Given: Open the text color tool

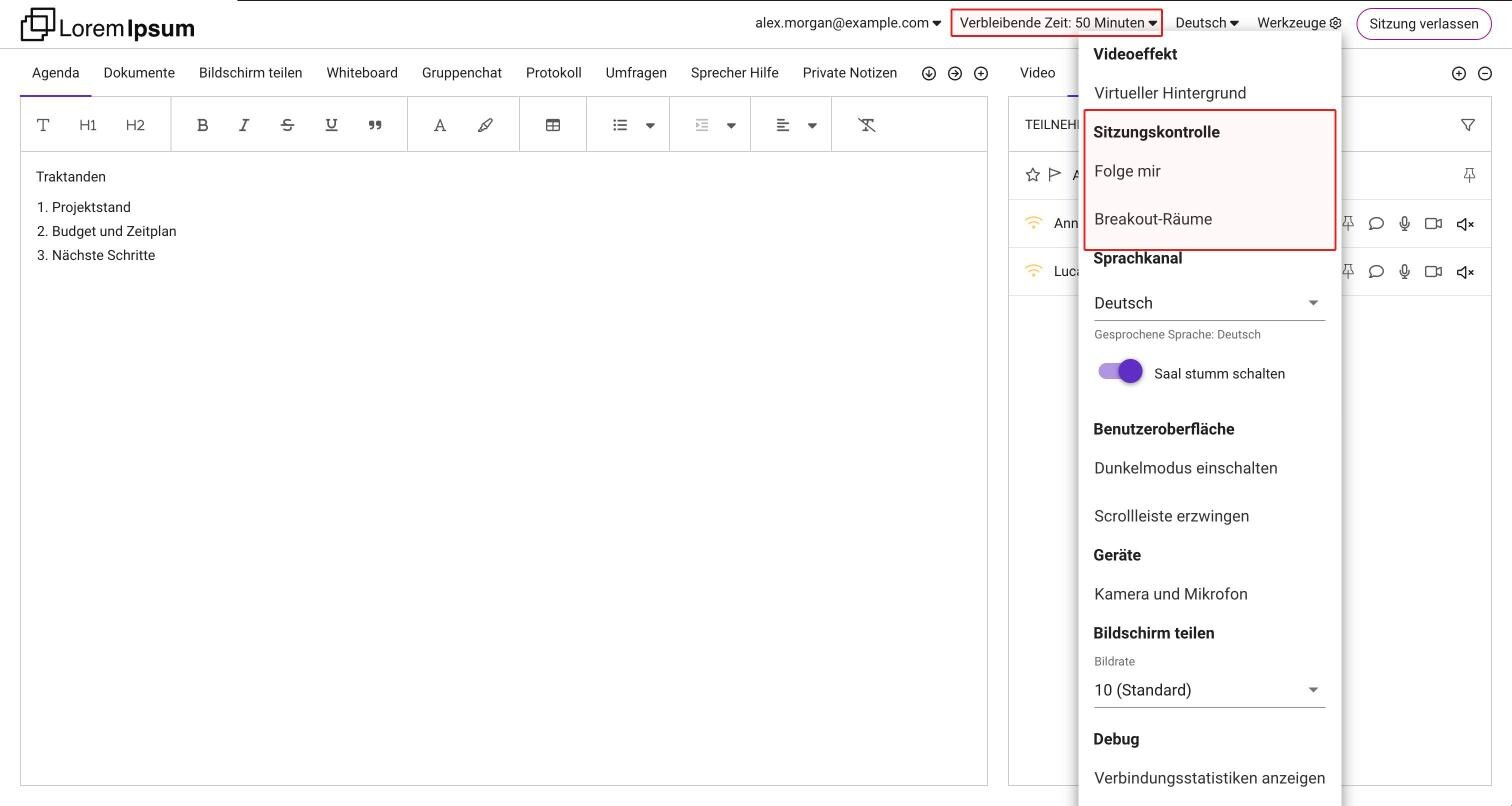Looking at the screenshot, I should [x=439, y=125].
